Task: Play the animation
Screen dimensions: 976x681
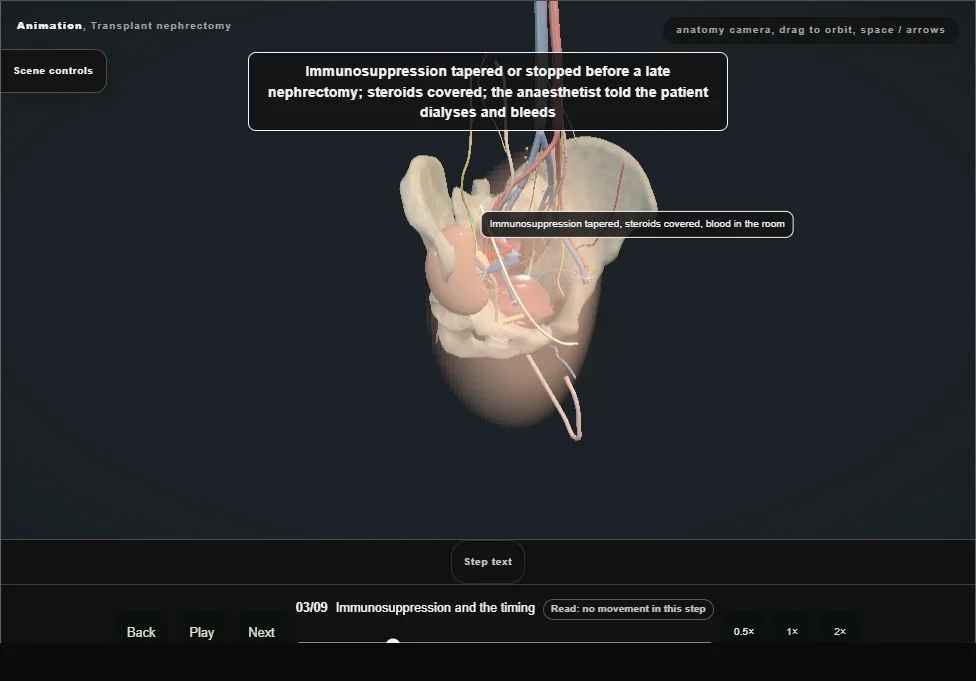Action: click(202, 632)
